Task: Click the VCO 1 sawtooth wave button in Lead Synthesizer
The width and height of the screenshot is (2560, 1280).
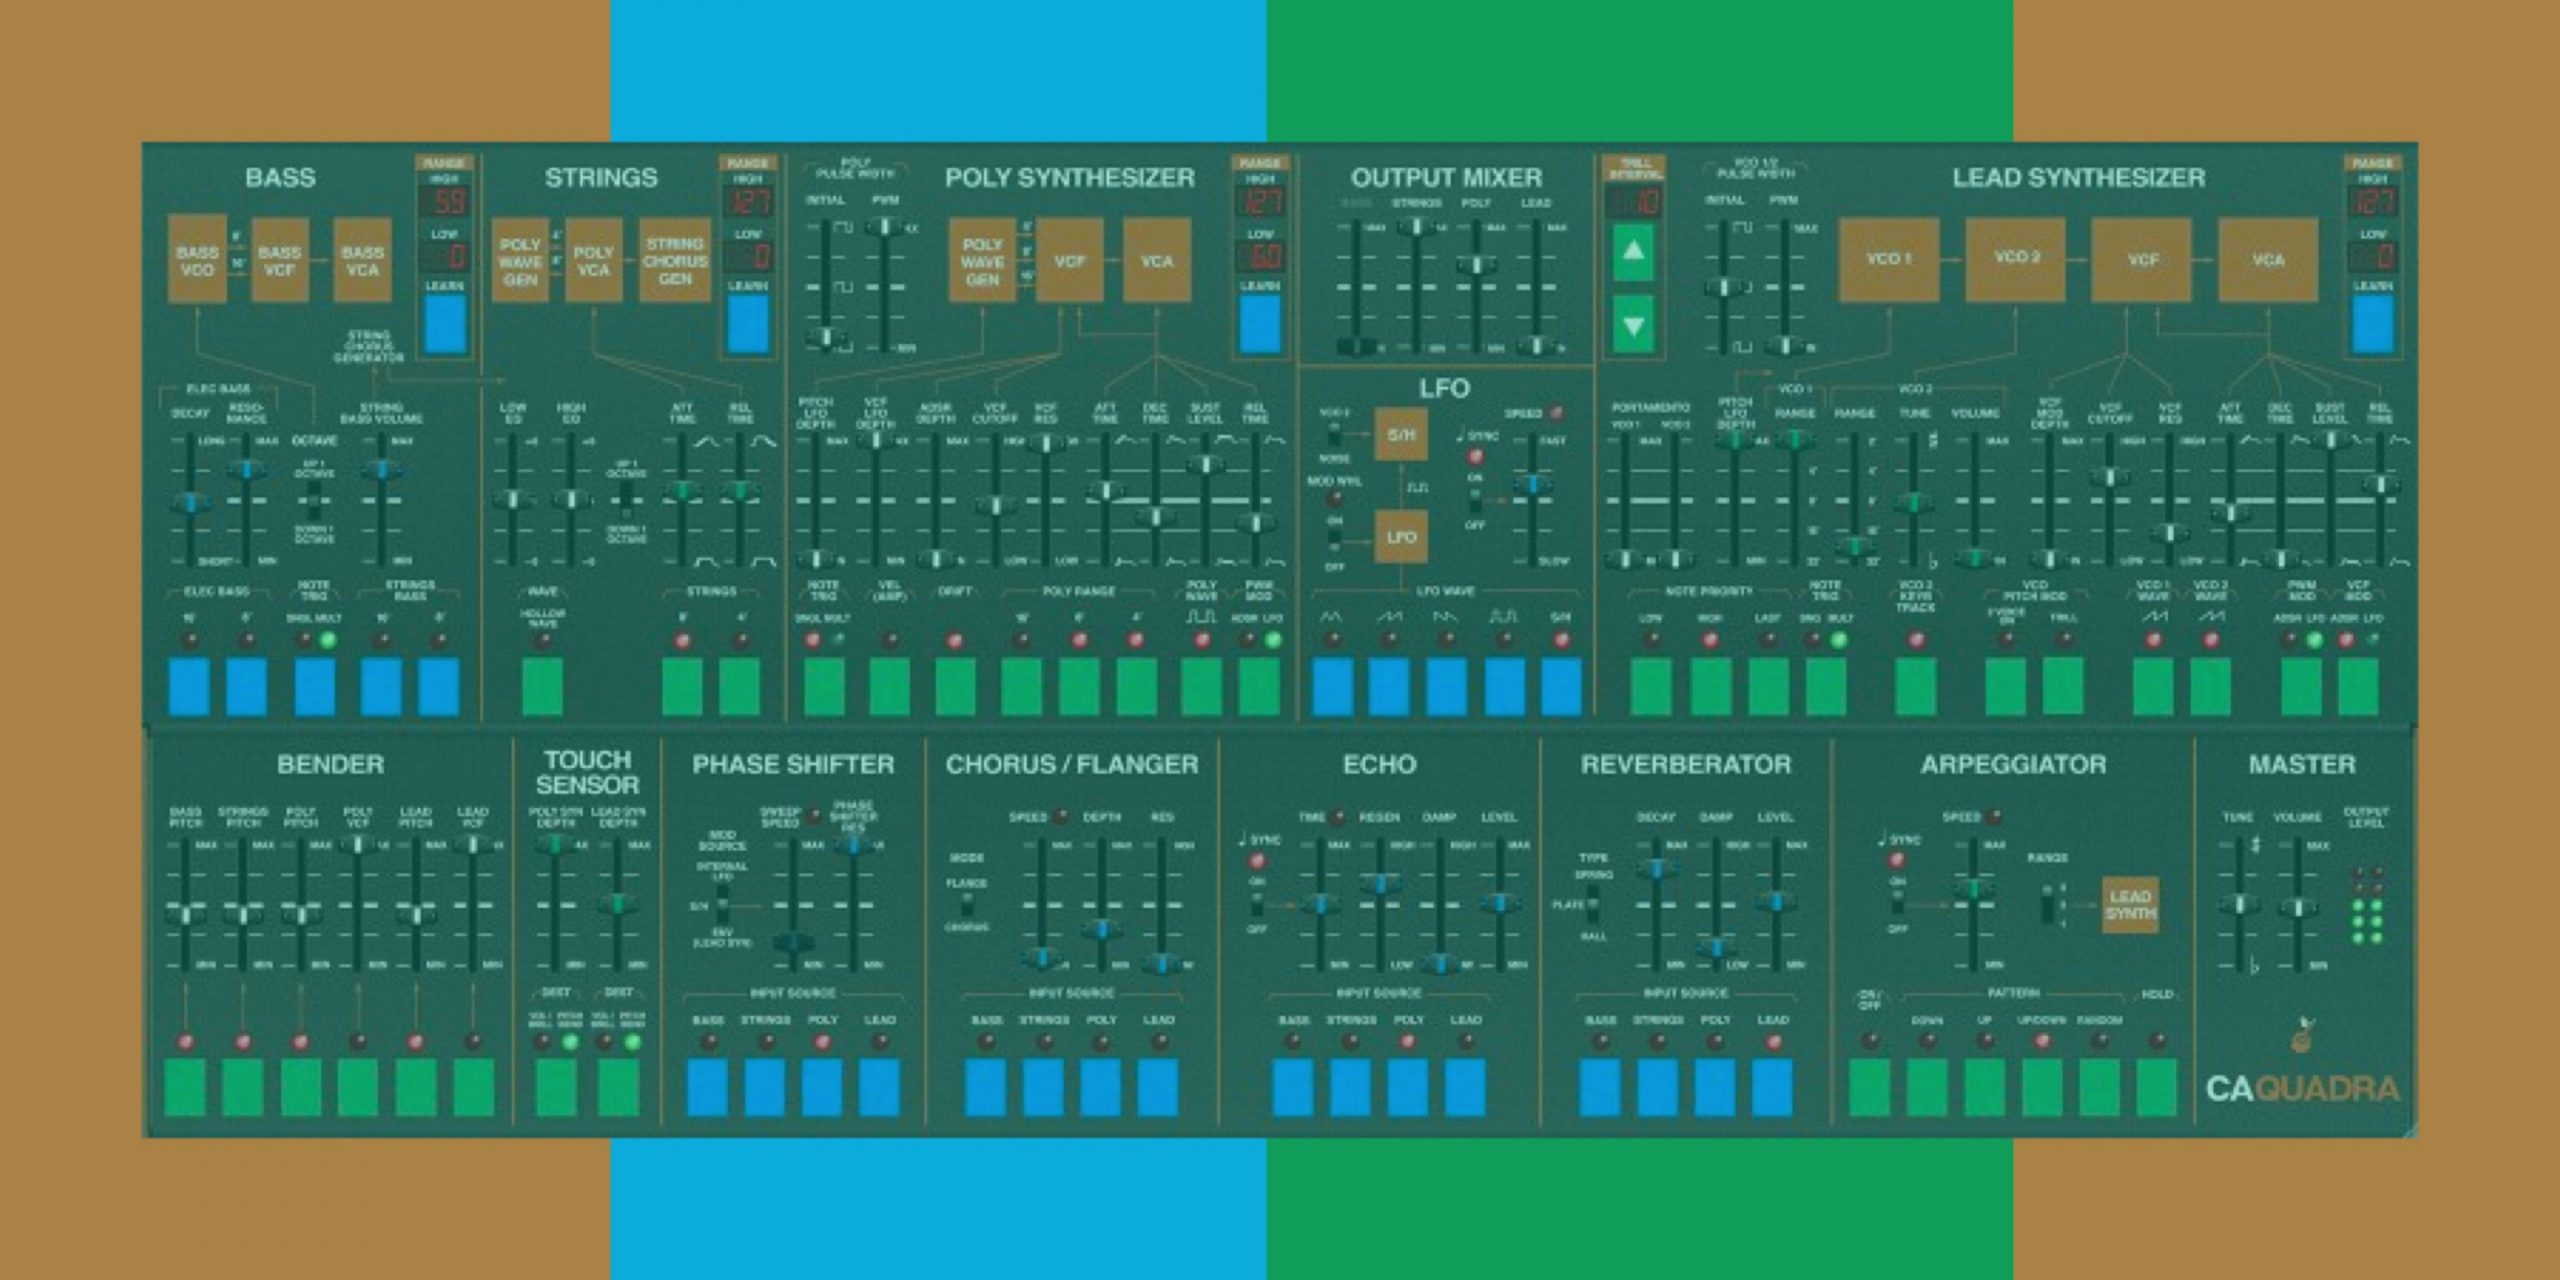Action: (2154, 688)
